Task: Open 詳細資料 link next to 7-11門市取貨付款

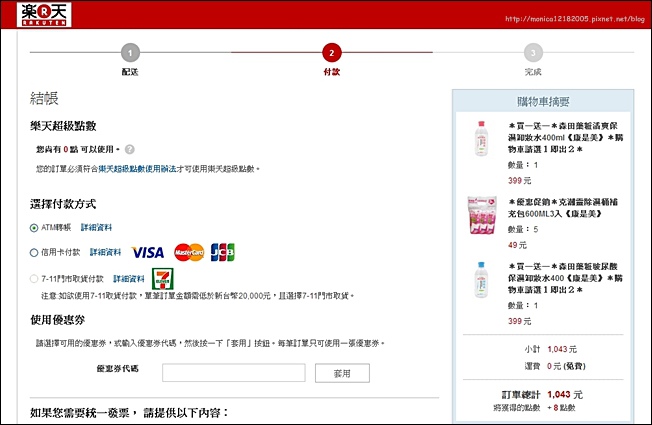Action: 129,279
